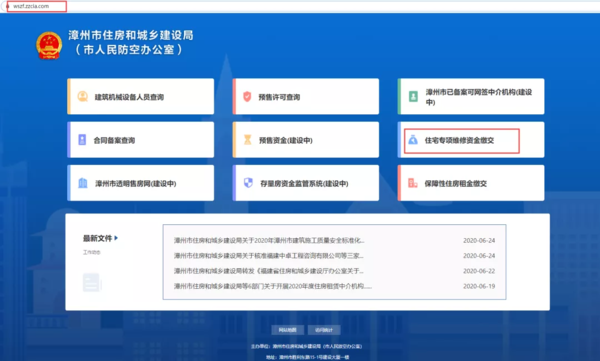
Task: Open notice about 2020年度住房租赁中介机构
Action: tap(273, 286)
